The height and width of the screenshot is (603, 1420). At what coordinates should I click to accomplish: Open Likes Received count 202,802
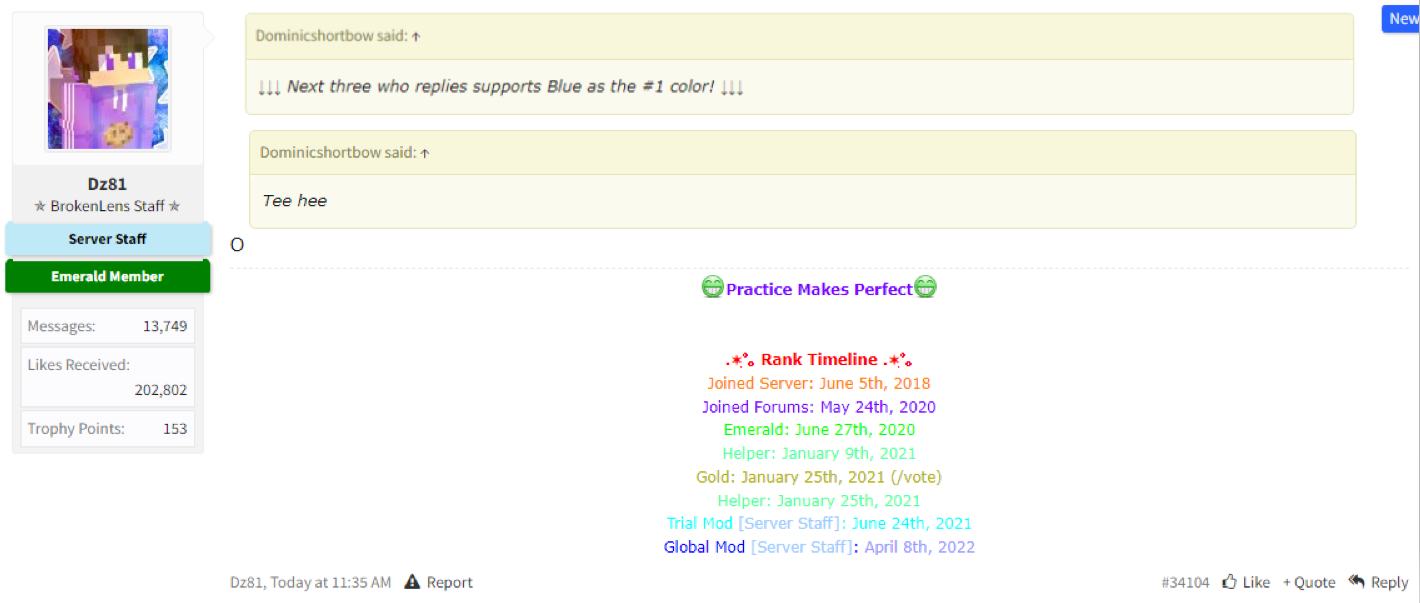(x=161, y=390)
